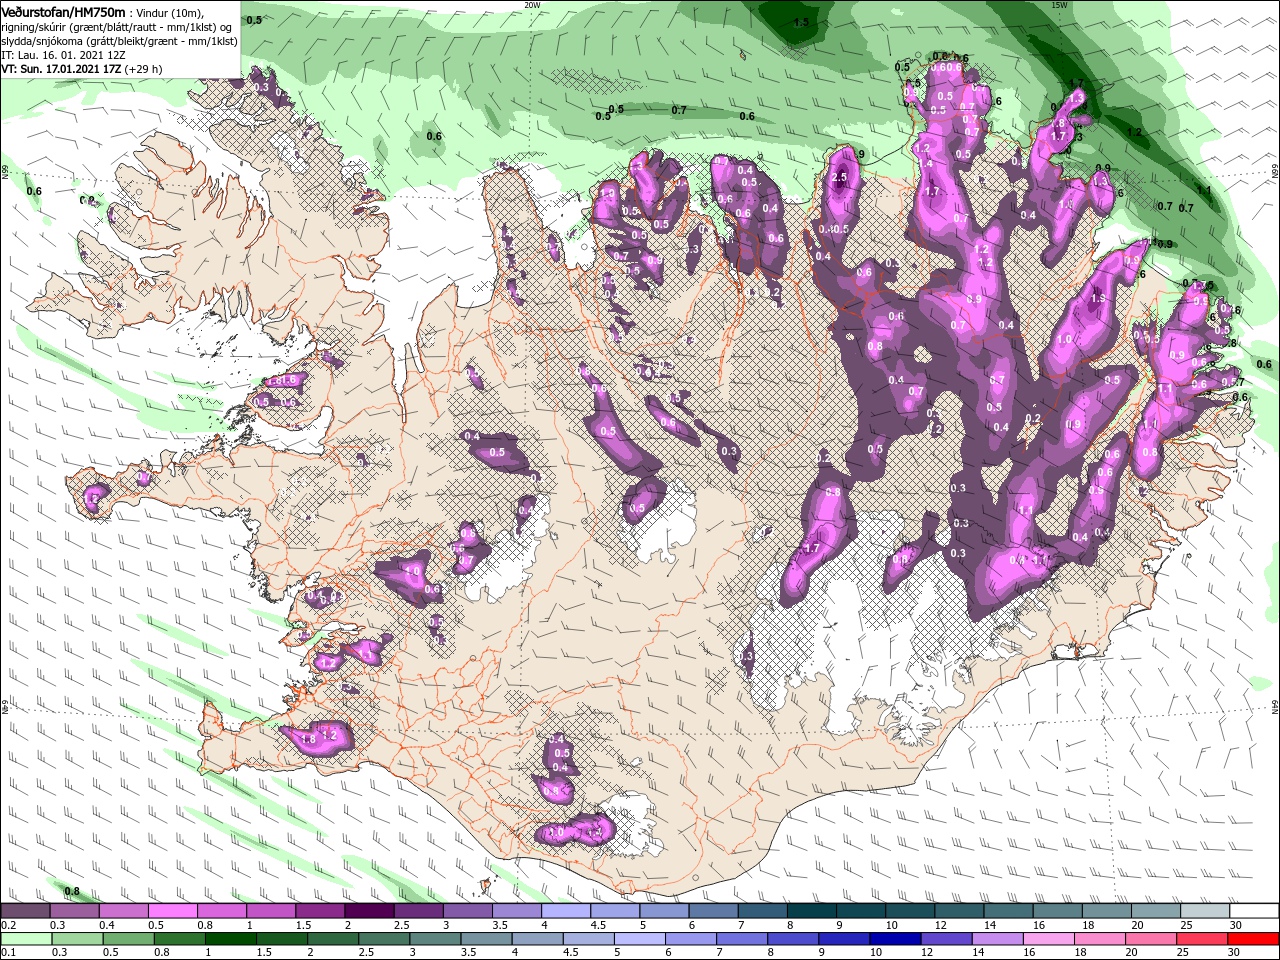Click the "VT: Sun. 17.01.2021 17Z" valid time
The image size is (1280, 960).
point(61,70)
